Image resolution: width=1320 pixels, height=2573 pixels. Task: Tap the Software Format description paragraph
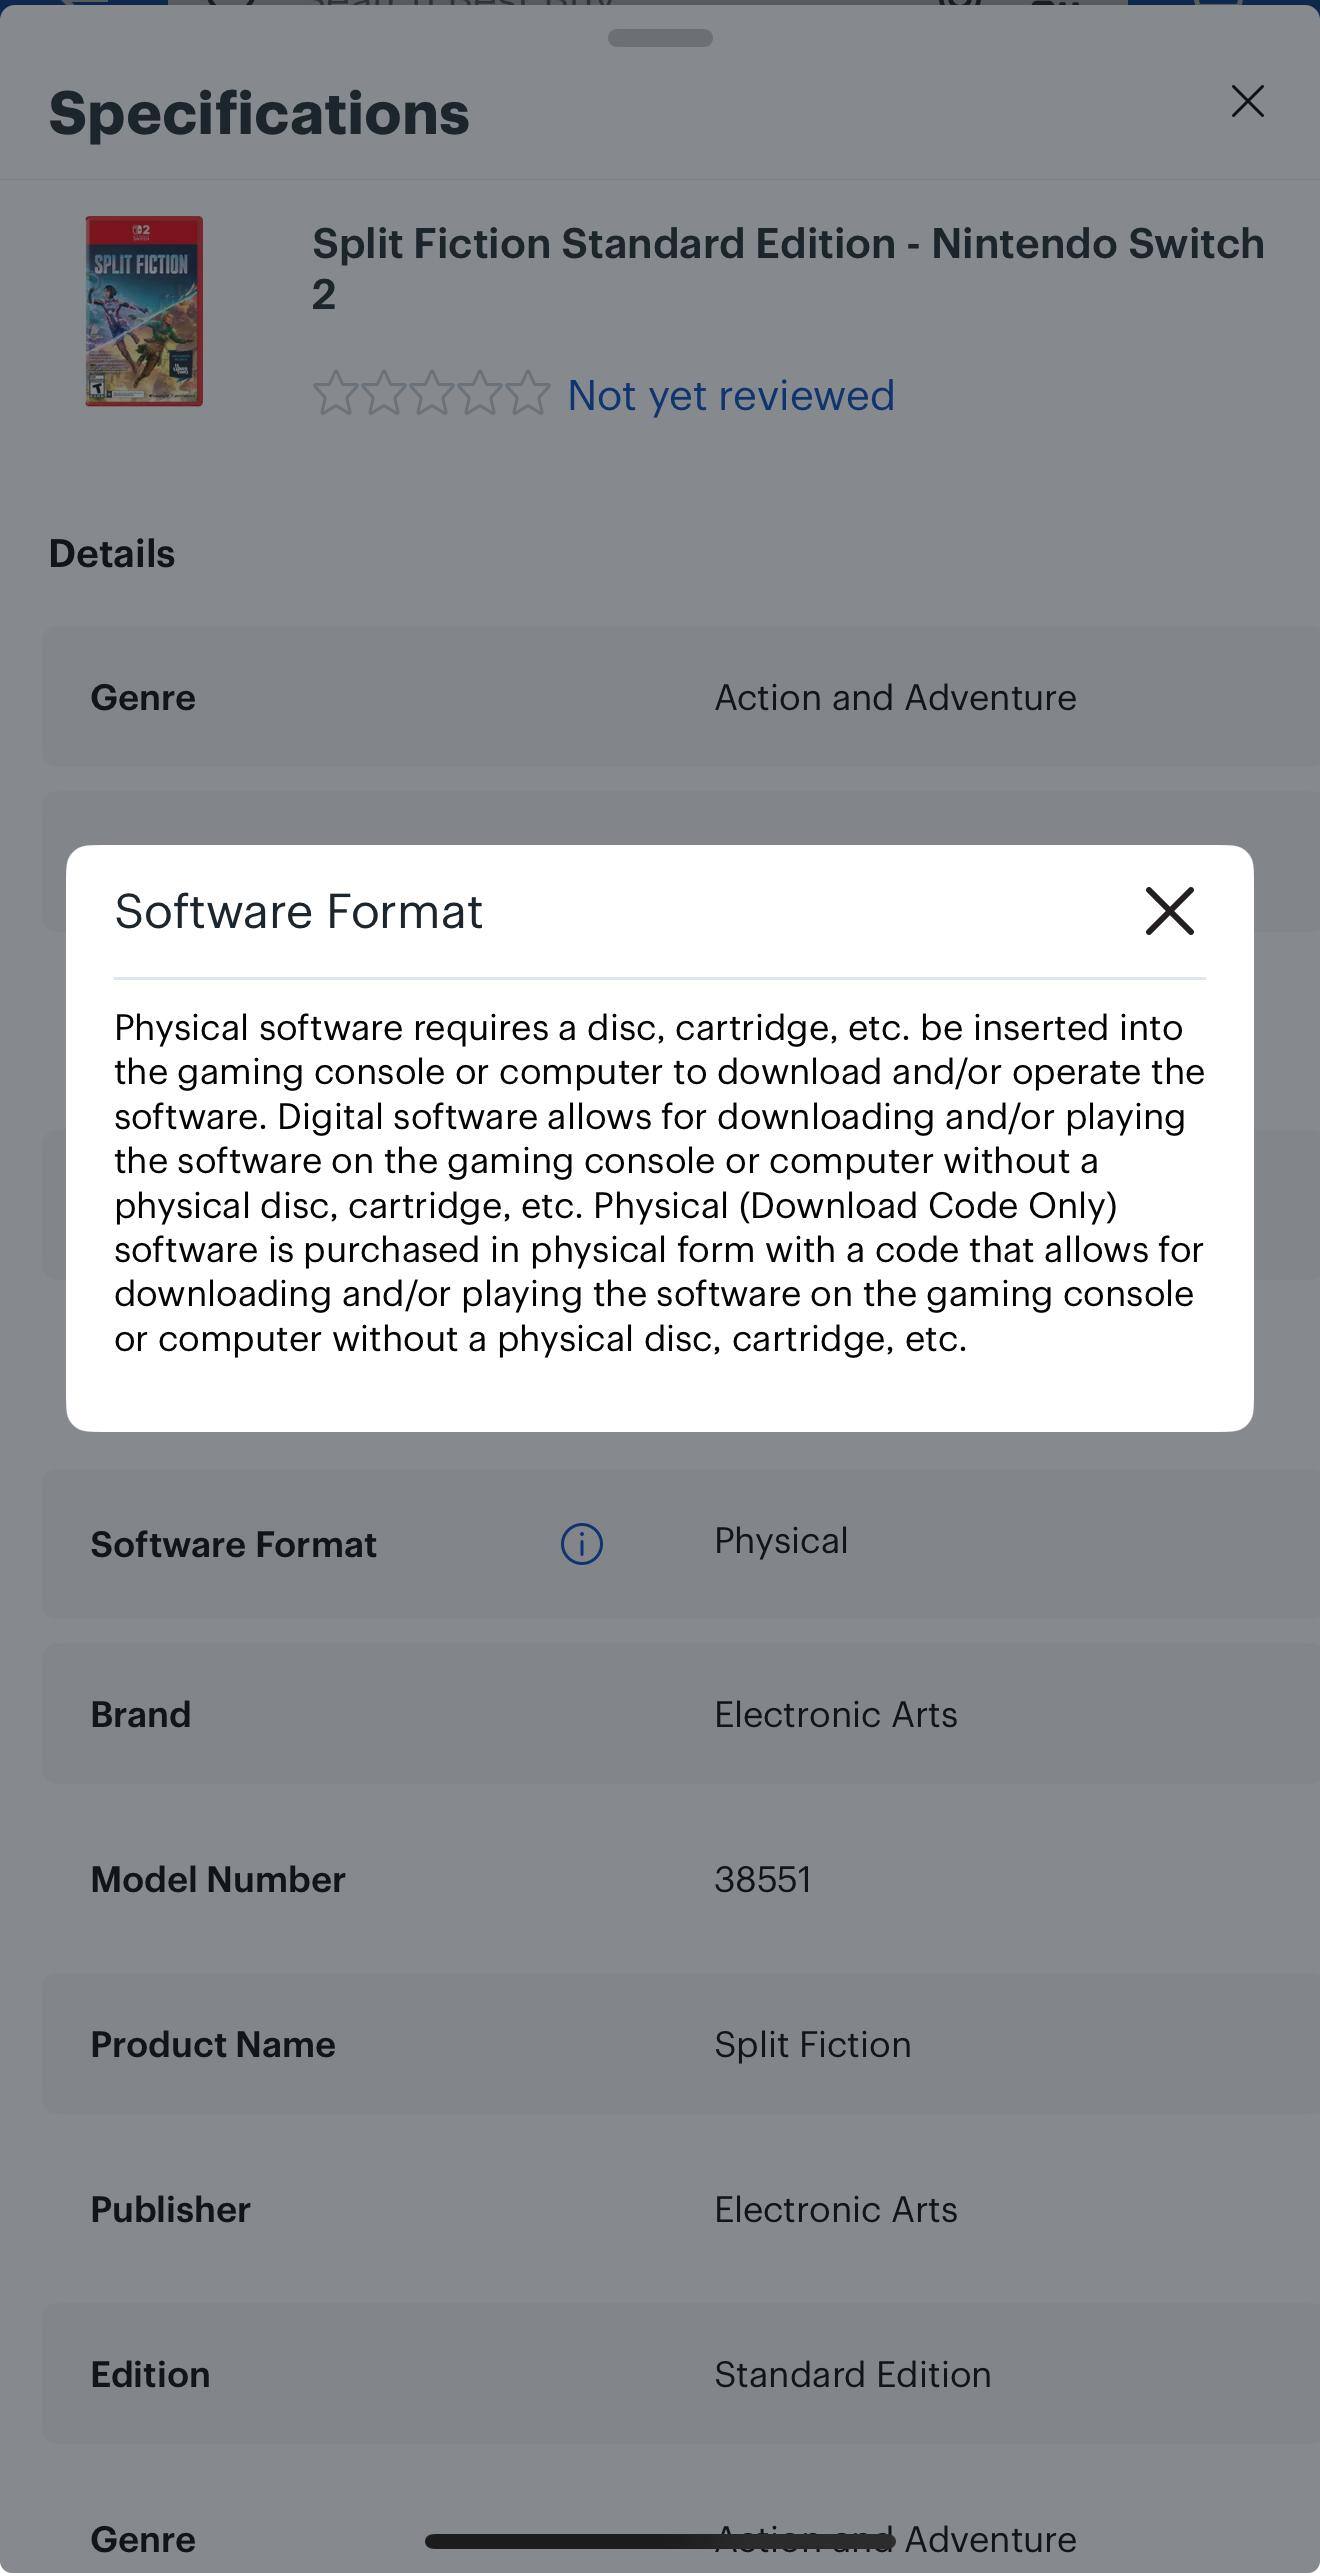pos(659,1182)
